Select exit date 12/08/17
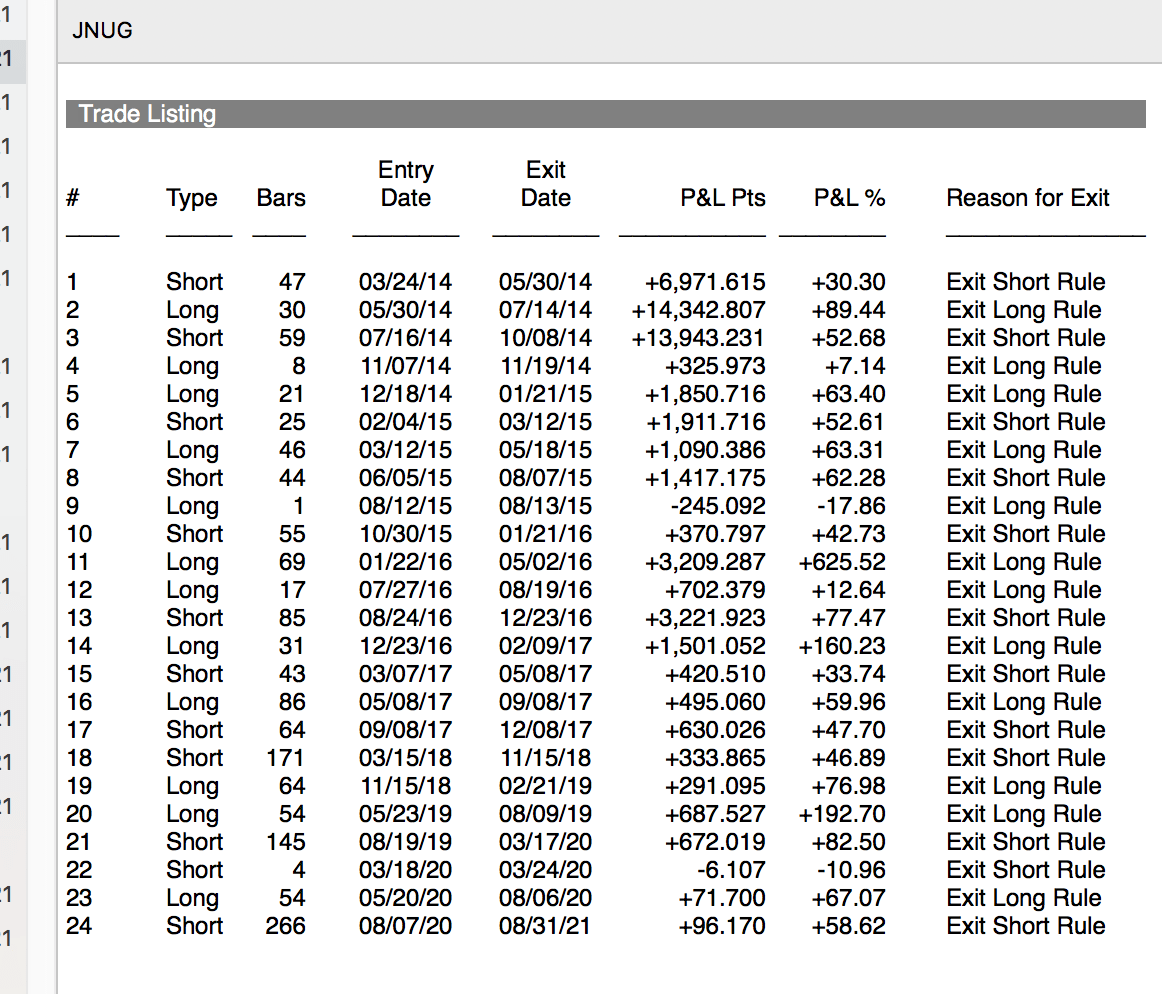 (545, 730)
